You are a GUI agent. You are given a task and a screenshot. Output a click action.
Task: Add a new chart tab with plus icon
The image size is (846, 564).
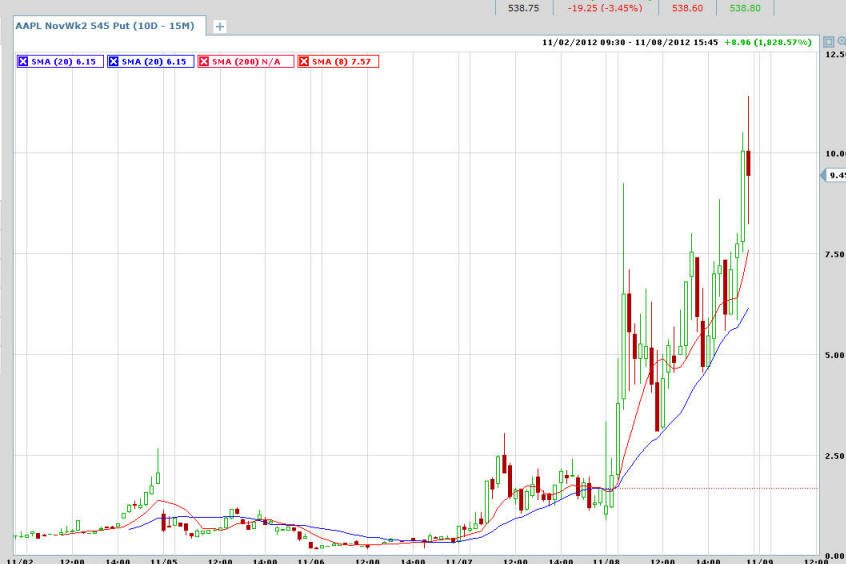(x=220, y=26)
